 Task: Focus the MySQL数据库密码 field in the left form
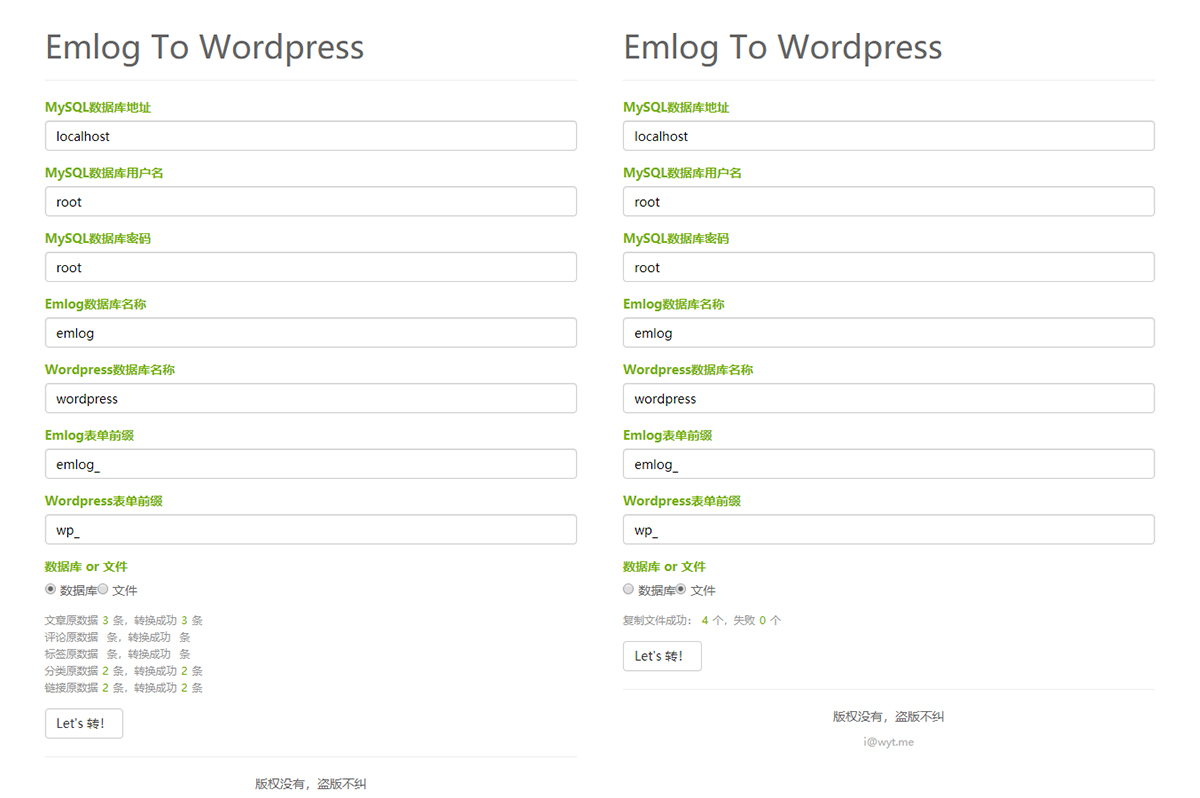coord(311,267)
